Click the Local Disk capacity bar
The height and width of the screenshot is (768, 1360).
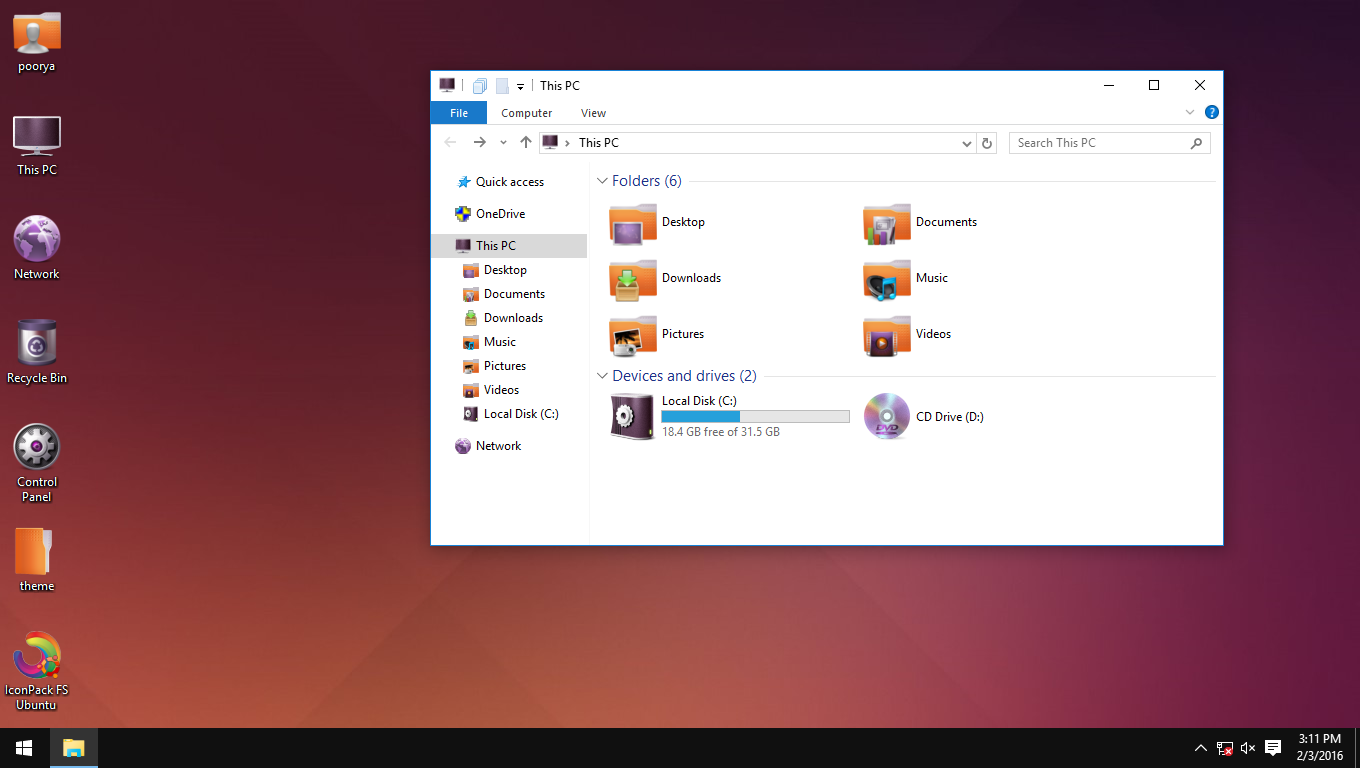755,416
